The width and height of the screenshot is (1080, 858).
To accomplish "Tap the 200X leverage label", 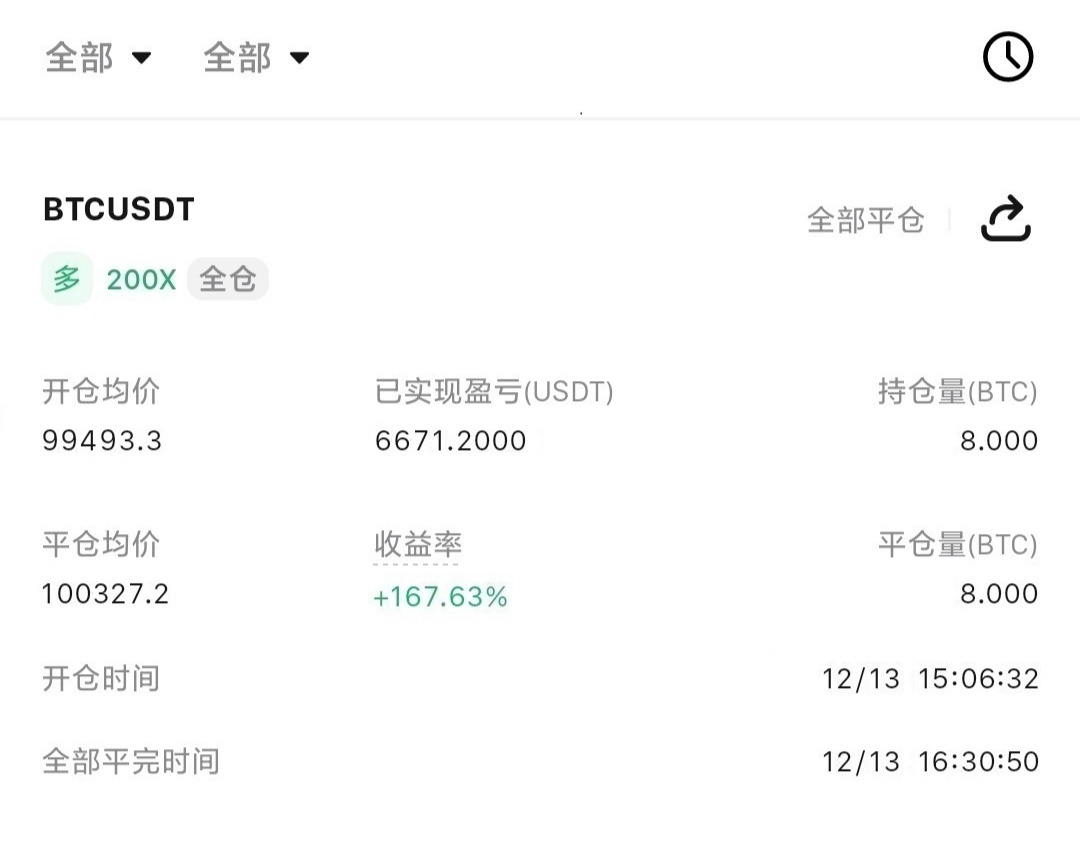I will click(x=141, y=280).
